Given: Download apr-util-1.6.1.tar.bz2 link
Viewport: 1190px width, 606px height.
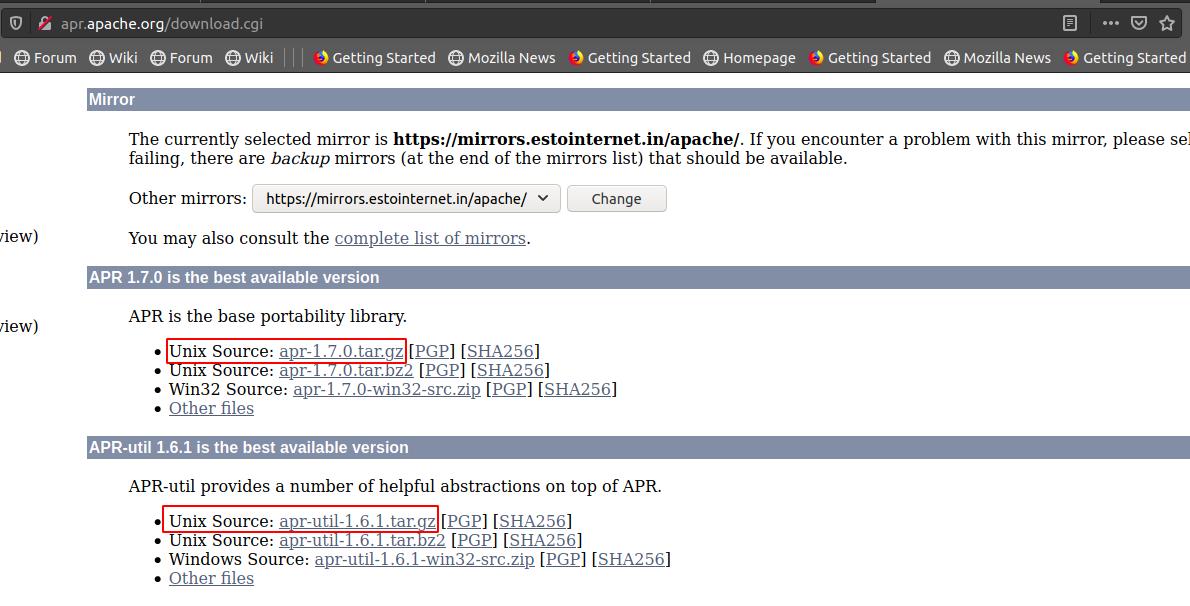Looking at the screenshot, I should 363,541.
